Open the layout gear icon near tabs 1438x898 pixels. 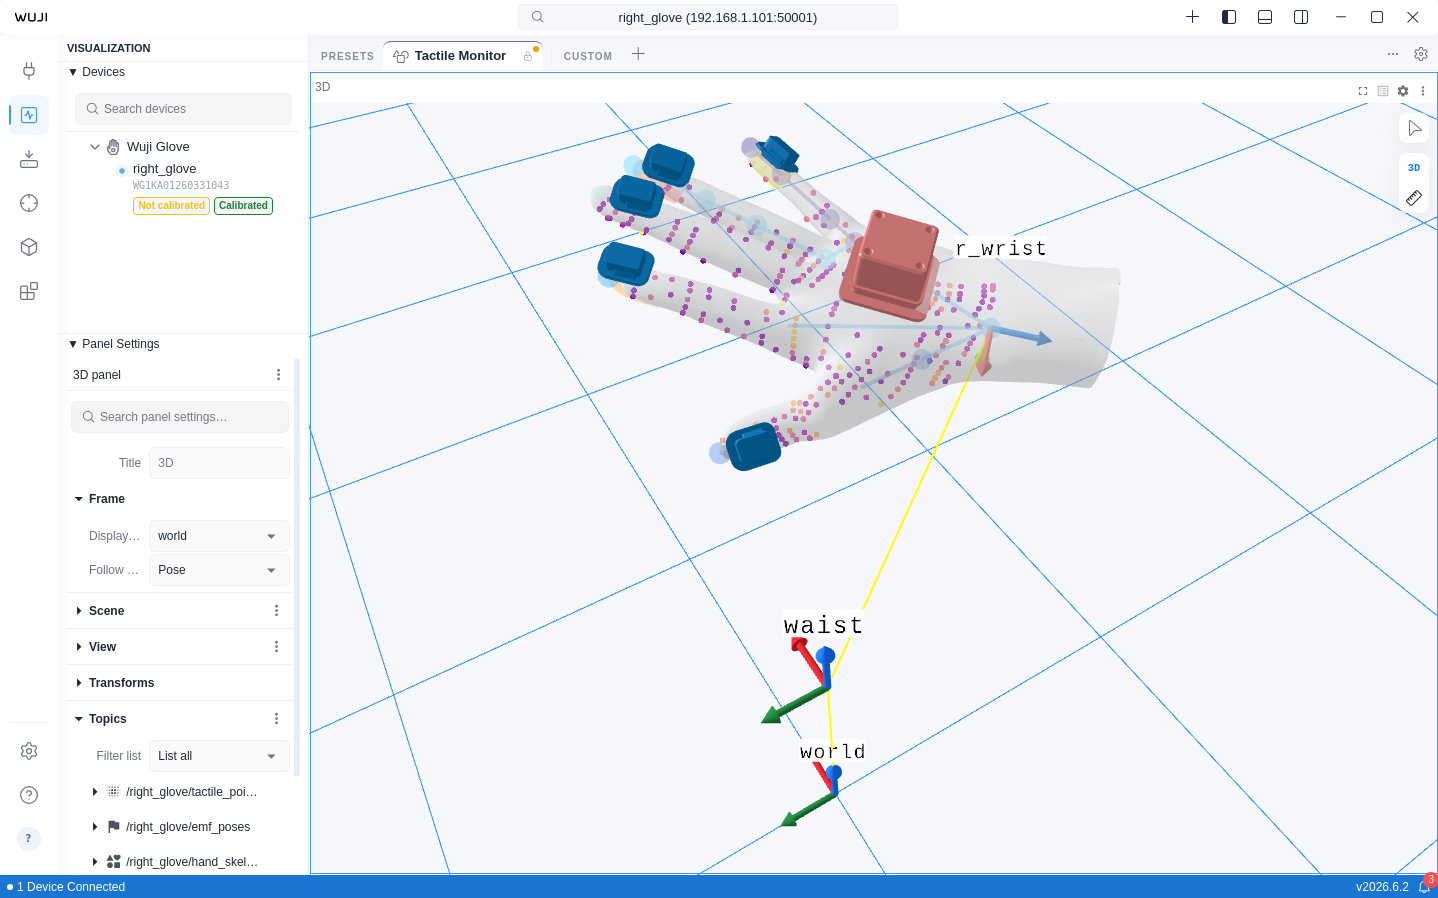click(x=1421, y=54)
